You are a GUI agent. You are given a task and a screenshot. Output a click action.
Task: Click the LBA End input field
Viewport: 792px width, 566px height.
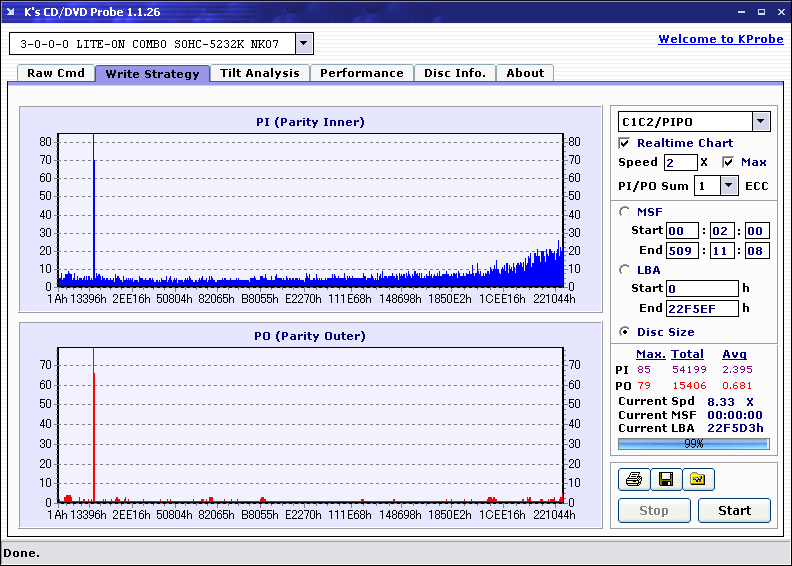click(701, 308)
